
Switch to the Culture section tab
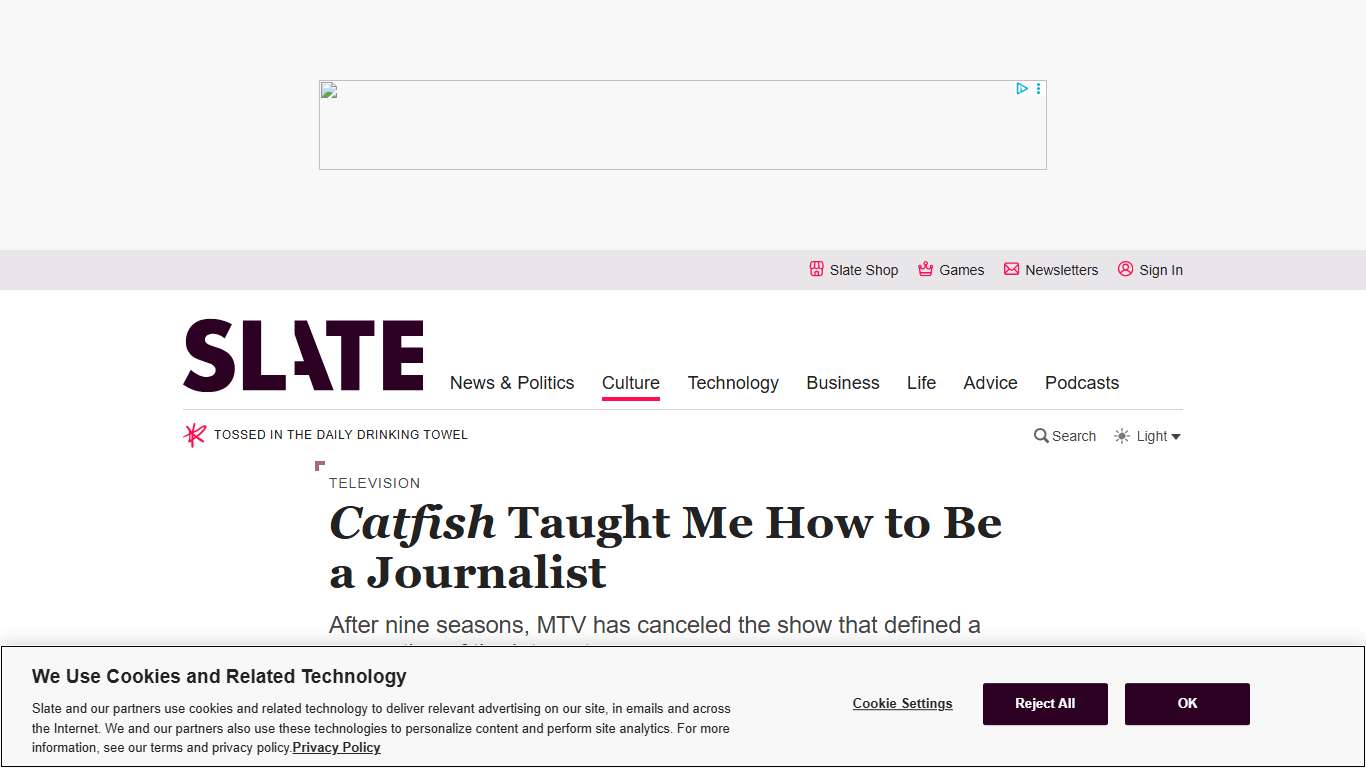click(630, 383)
